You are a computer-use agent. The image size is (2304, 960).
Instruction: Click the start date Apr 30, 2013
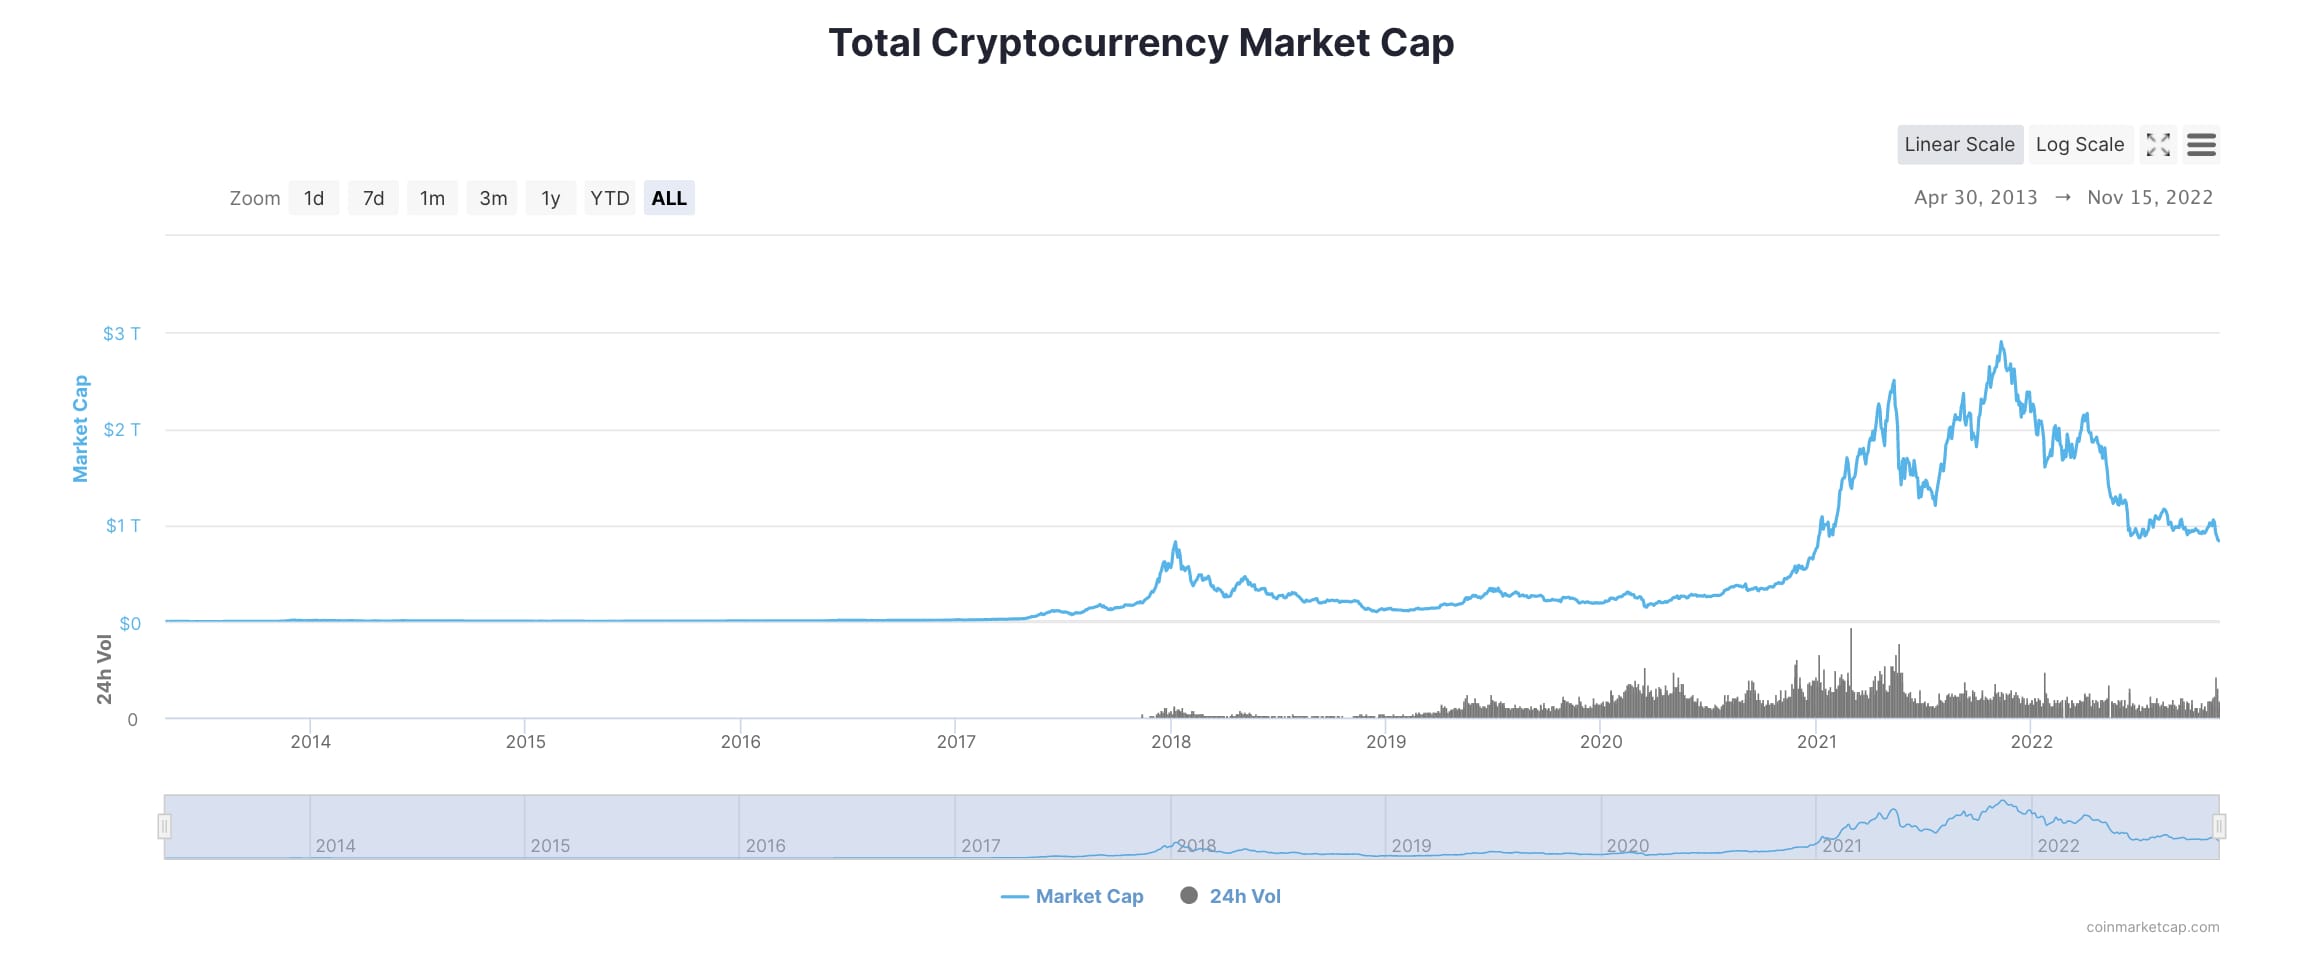tap(1975, 197)
